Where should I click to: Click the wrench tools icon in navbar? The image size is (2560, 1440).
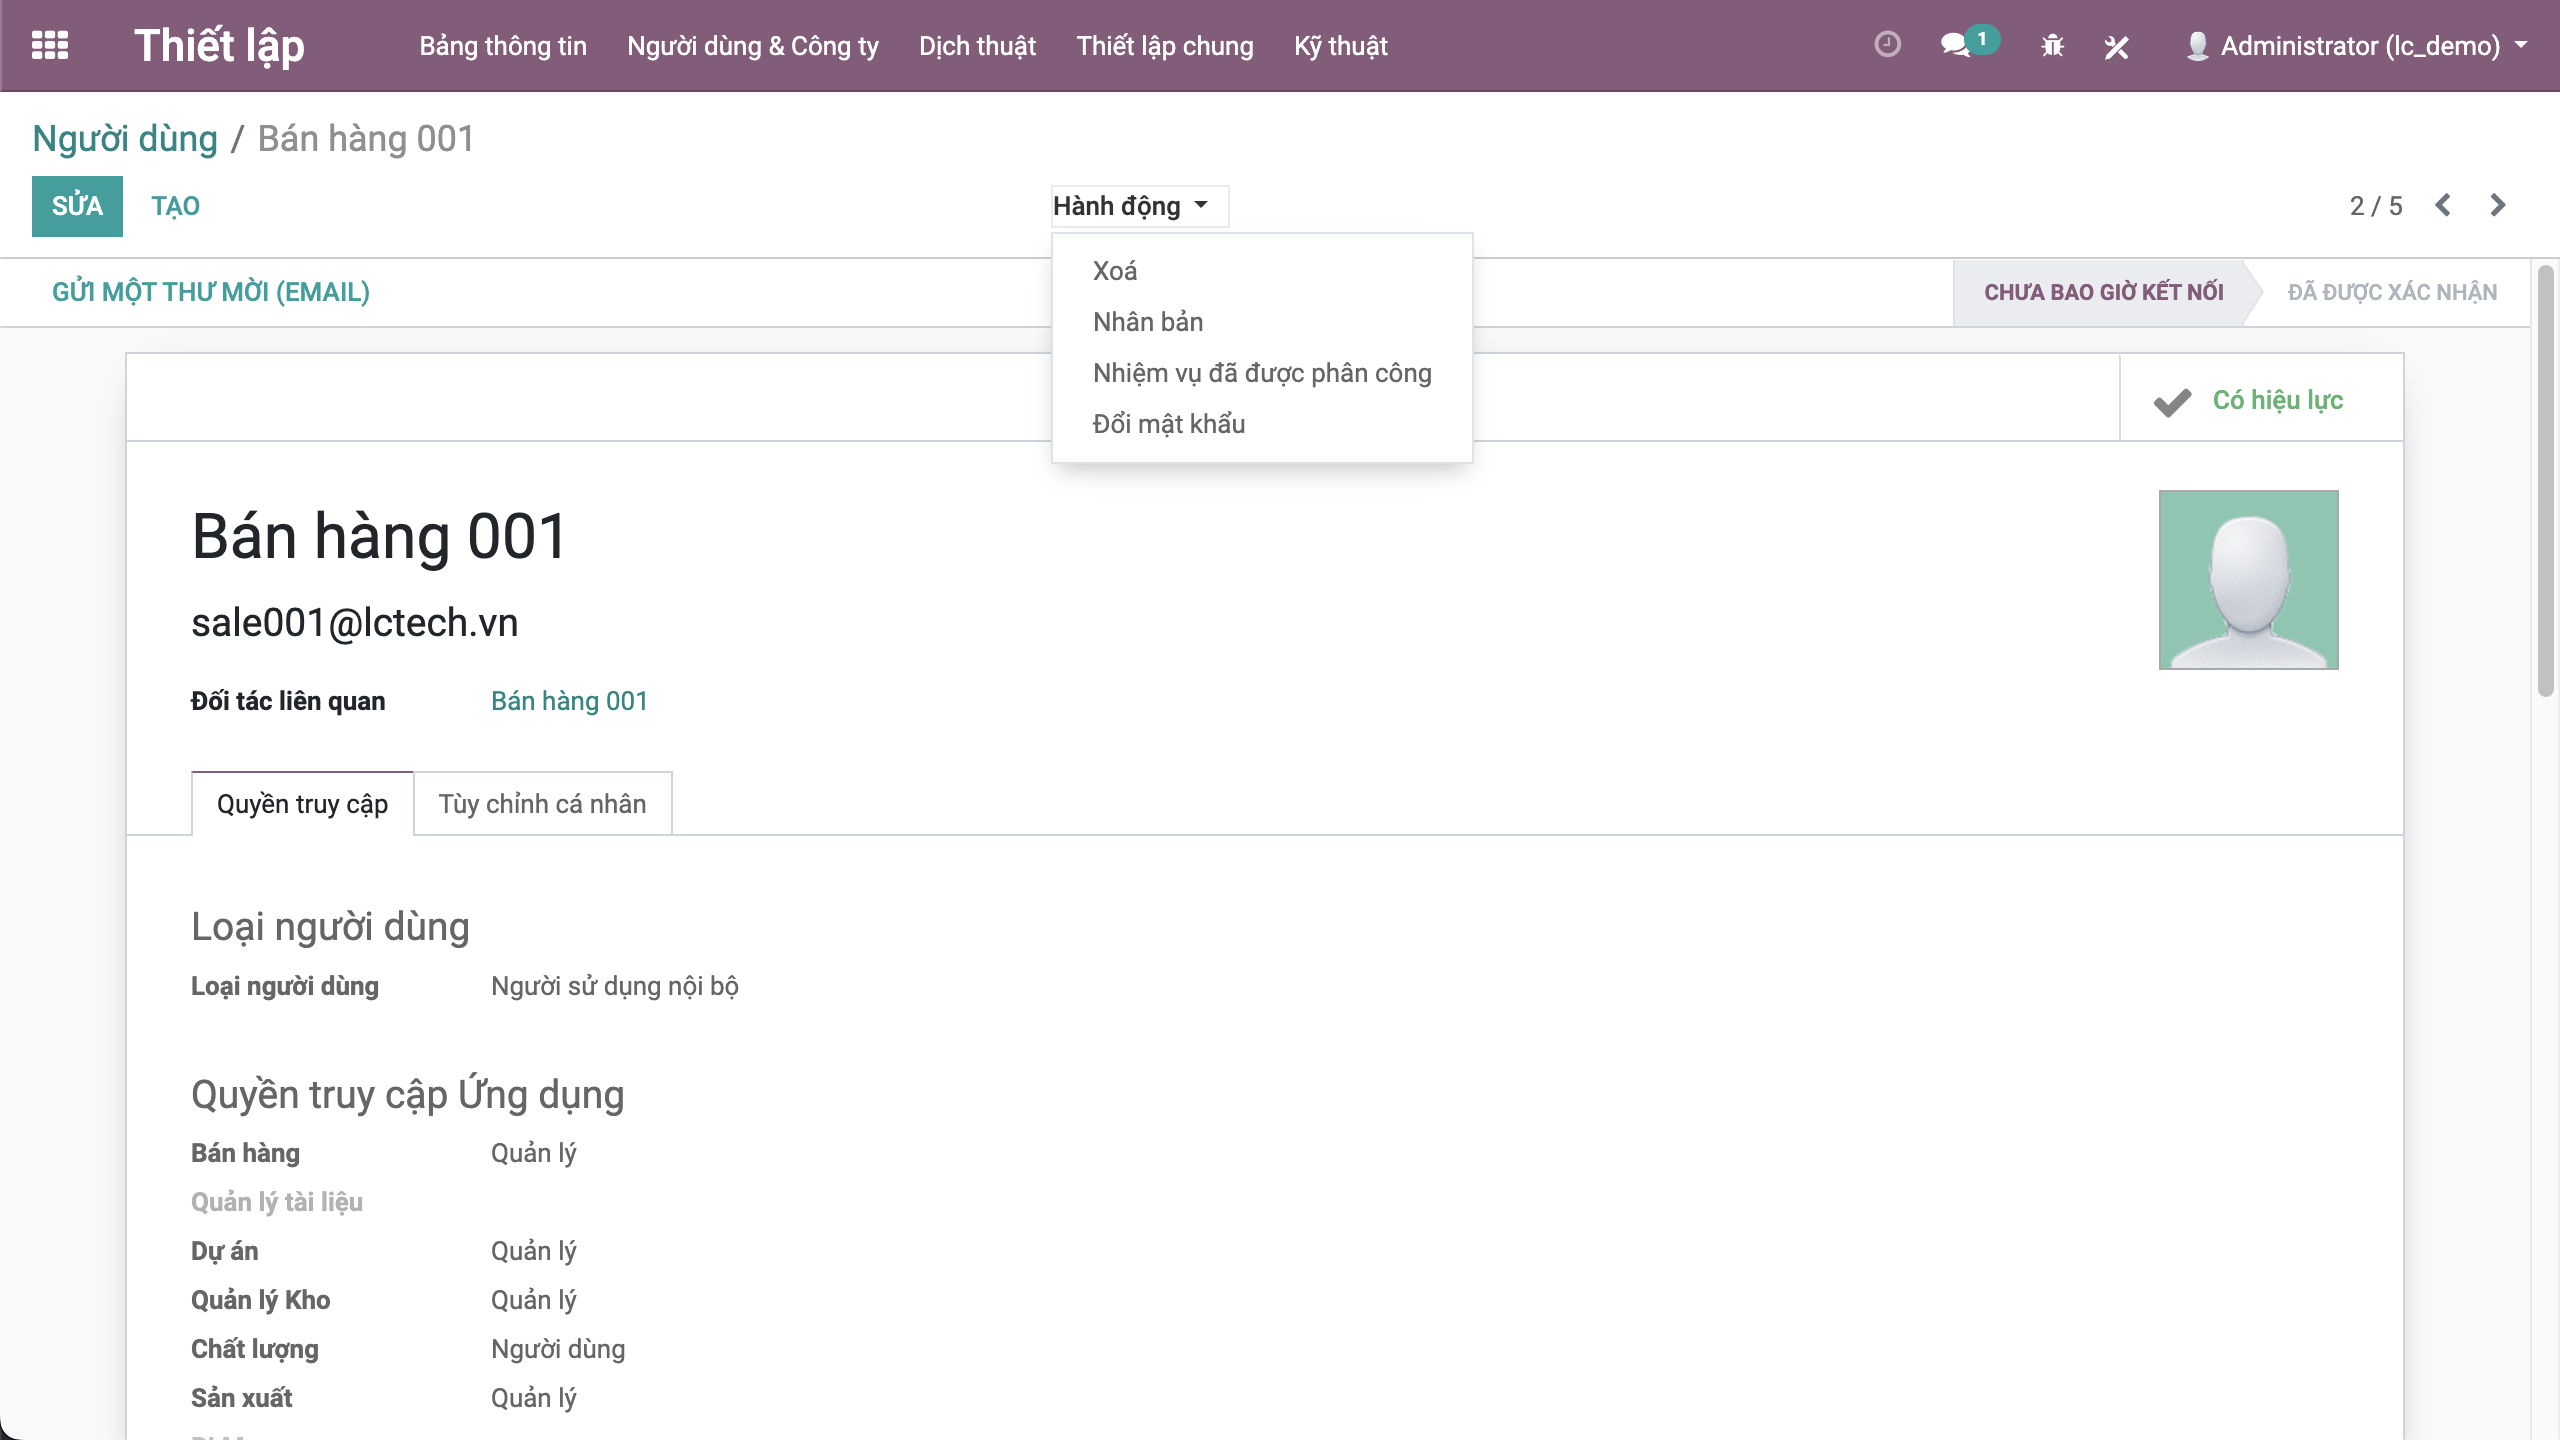(2116, 46)
